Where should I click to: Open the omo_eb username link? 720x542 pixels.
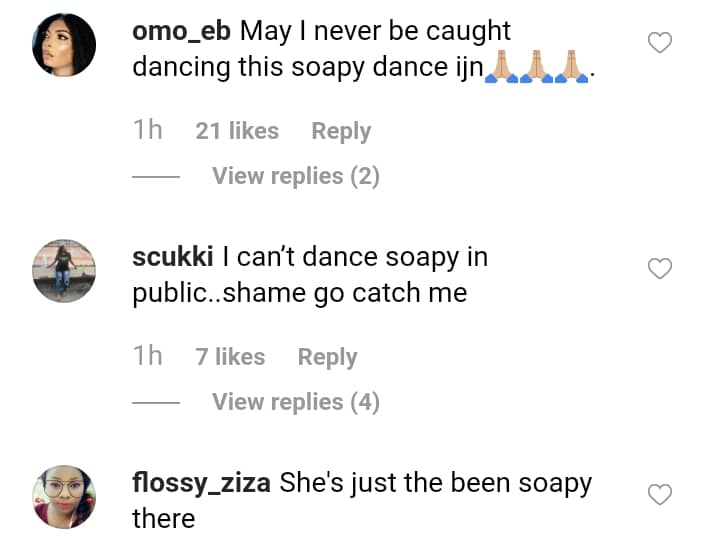tap(182, 31)
